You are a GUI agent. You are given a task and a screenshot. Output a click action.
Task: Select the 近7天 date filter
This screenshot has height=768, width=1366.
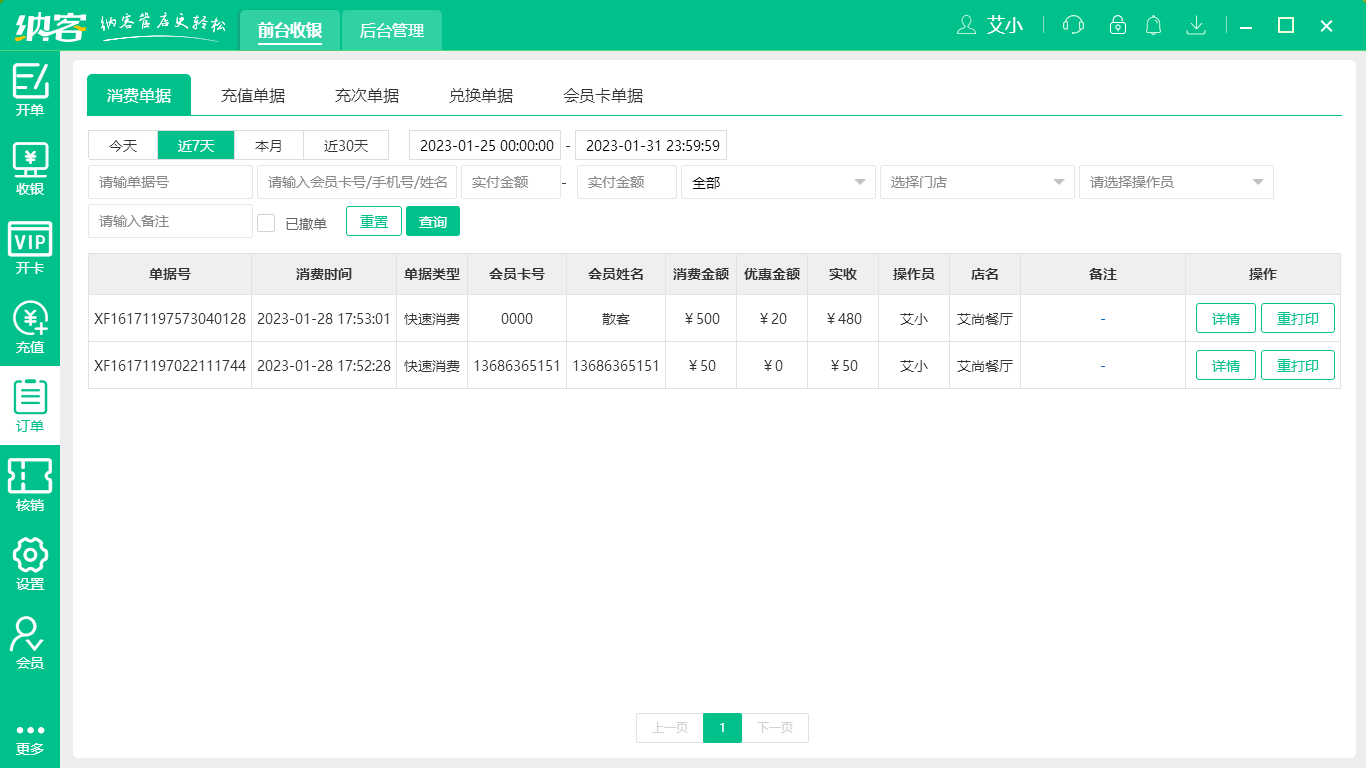click(x=195, y=145)
